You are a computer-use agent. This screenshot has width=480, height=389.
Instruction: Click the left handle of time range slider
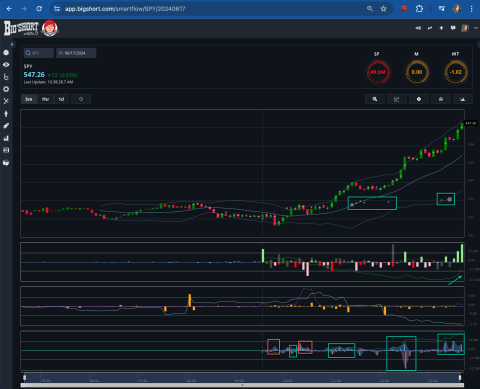coord(24,377)
